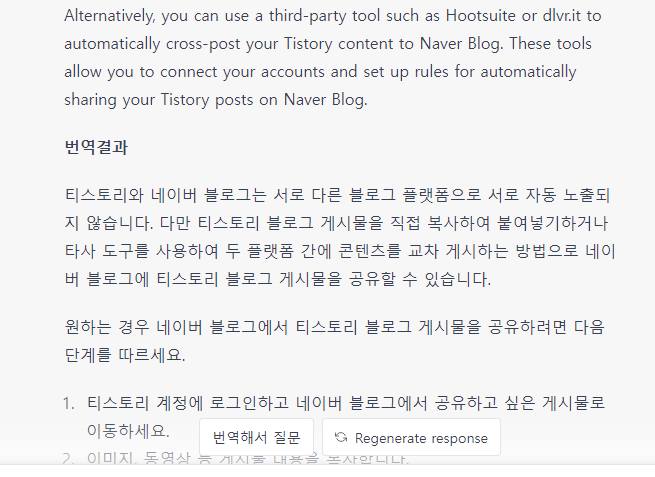Click the line starting with sharing your Tistory posts

tap(216, 100)
